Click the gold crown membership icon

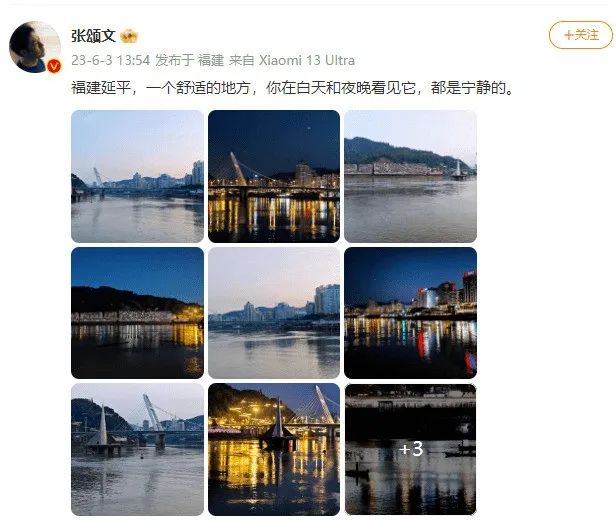pos(129,36)
